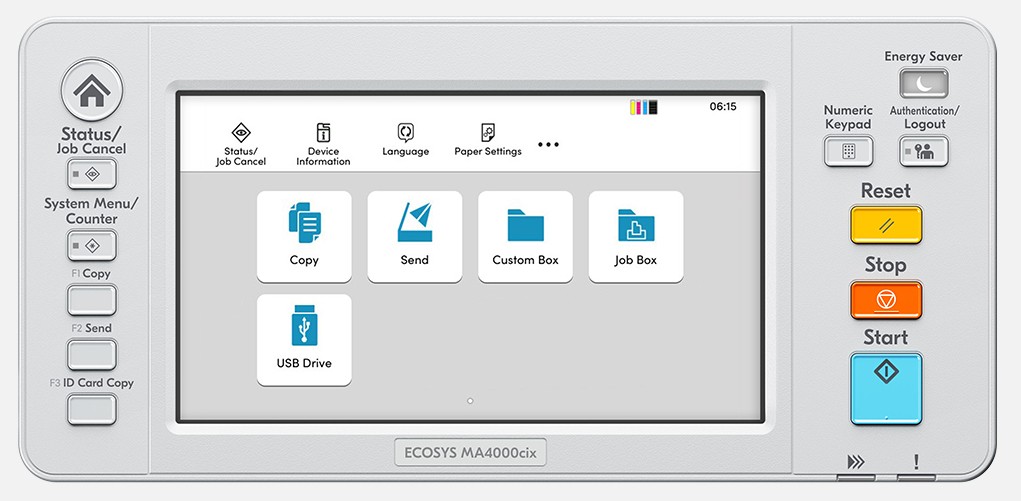Screen dimensions: 1021x501
Task: Click the ECOSYS MA4000cix model label
Action: tap(470, 452)
